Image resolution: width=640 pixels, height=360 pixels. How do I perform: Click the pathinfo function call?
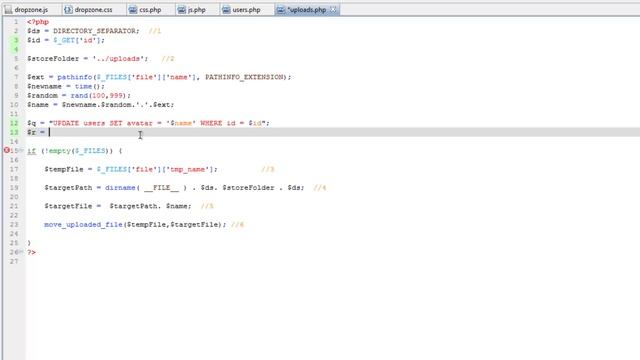(75, 77)
